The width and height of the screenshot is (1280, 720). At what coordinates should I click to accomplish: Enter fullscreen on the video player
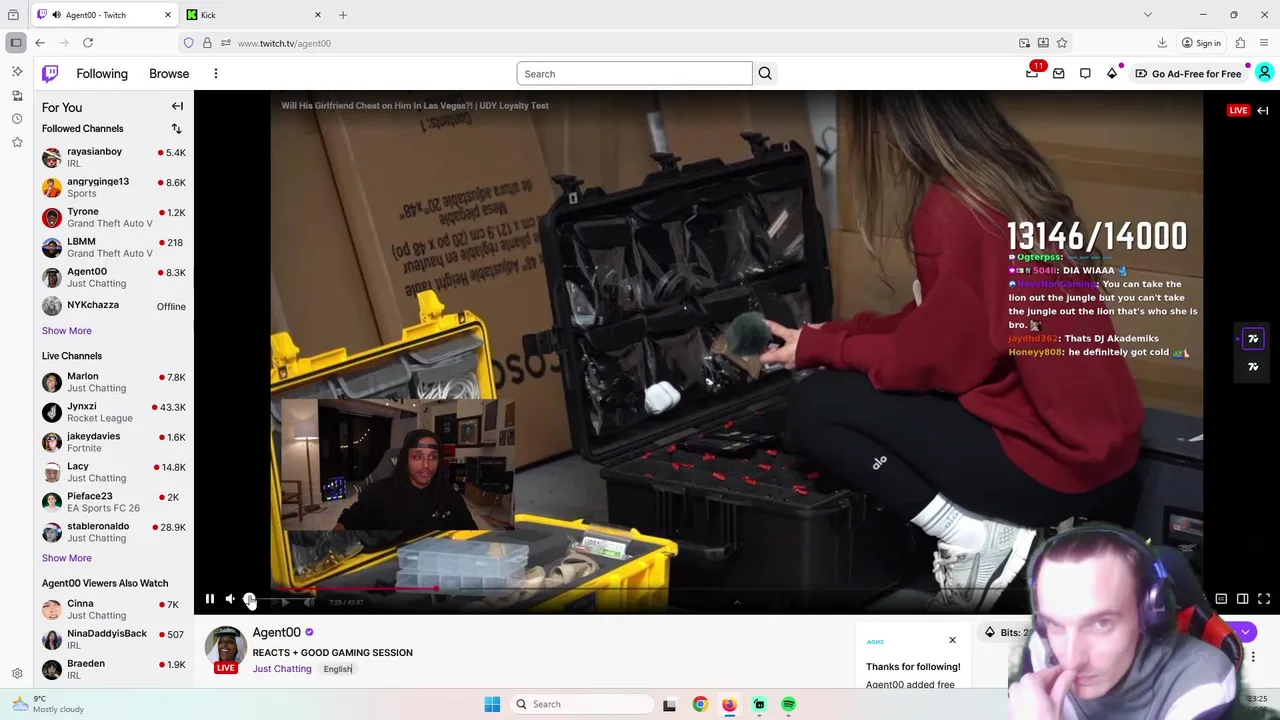(1264, 599)
